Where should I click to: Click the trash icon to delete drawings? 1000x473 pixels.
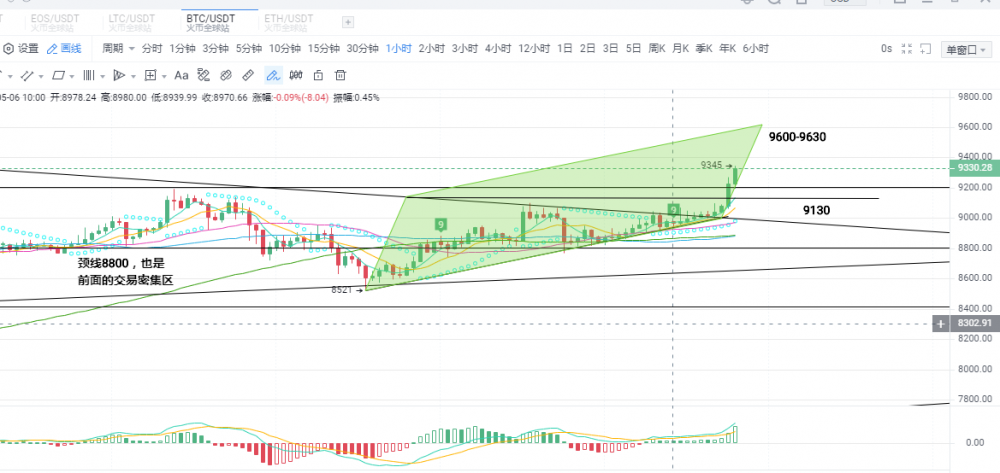coord(340,75)
